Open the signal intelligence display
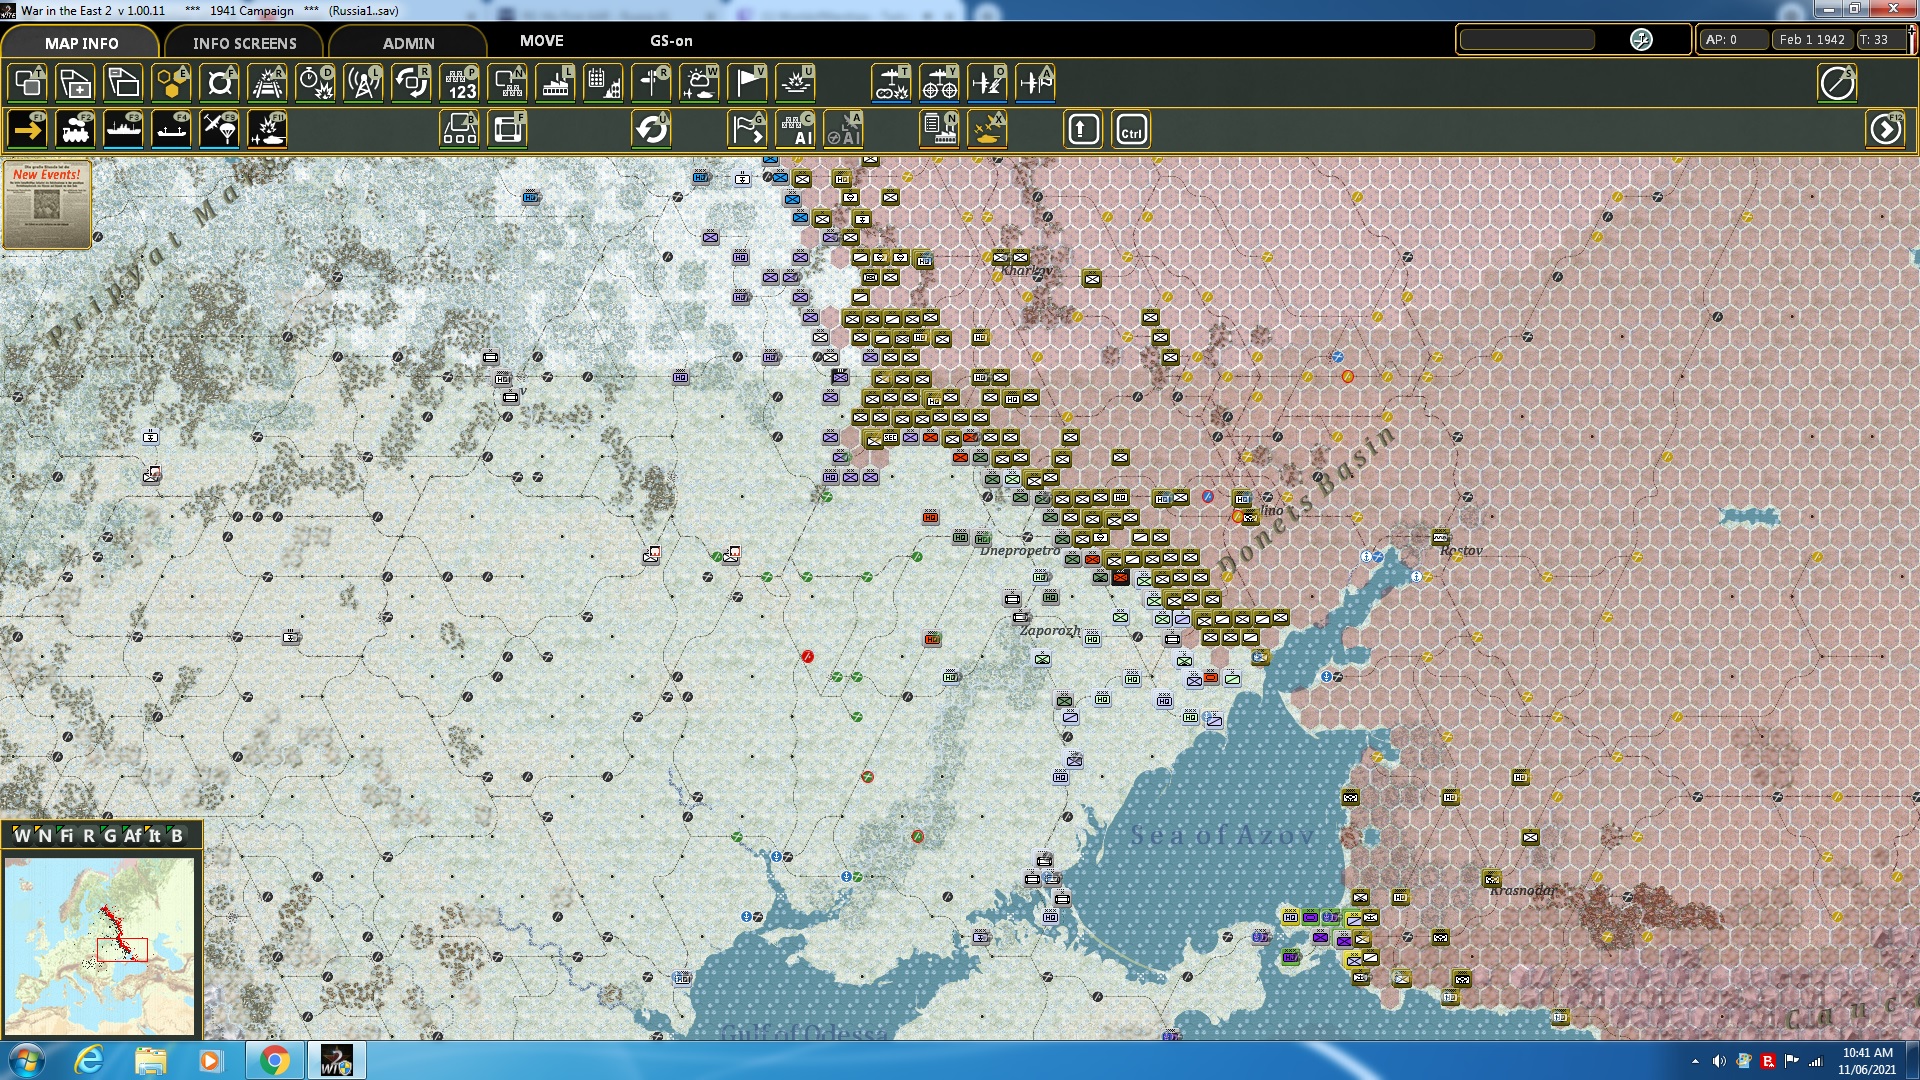Image resolution: width=1920 pixels, height=1080 pixels. (362, 84)
